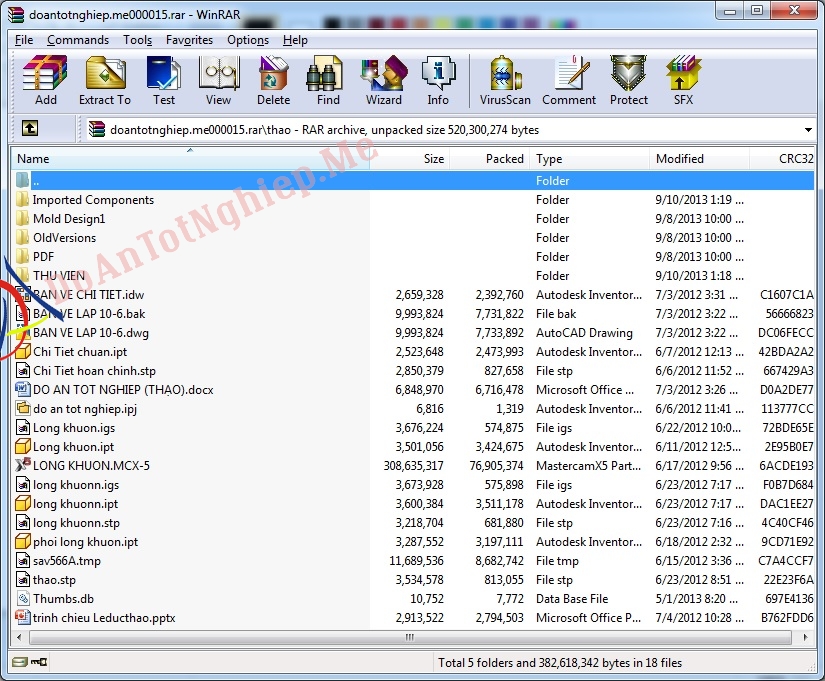Viewport: 825px width, 681px height.
Task: Open the View tool
Action: click(x=218, y=80)
